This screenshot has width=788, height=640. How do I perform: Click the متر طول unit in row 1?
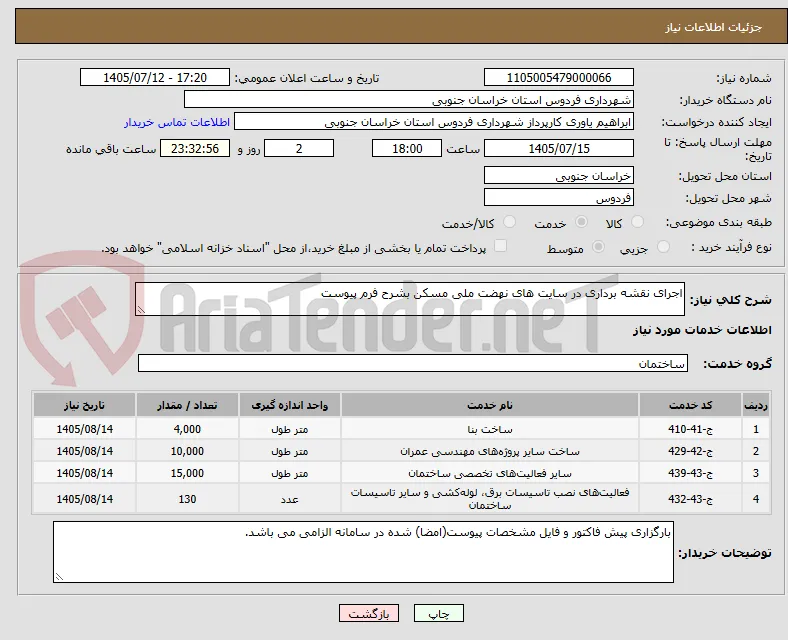click(289, 430)
